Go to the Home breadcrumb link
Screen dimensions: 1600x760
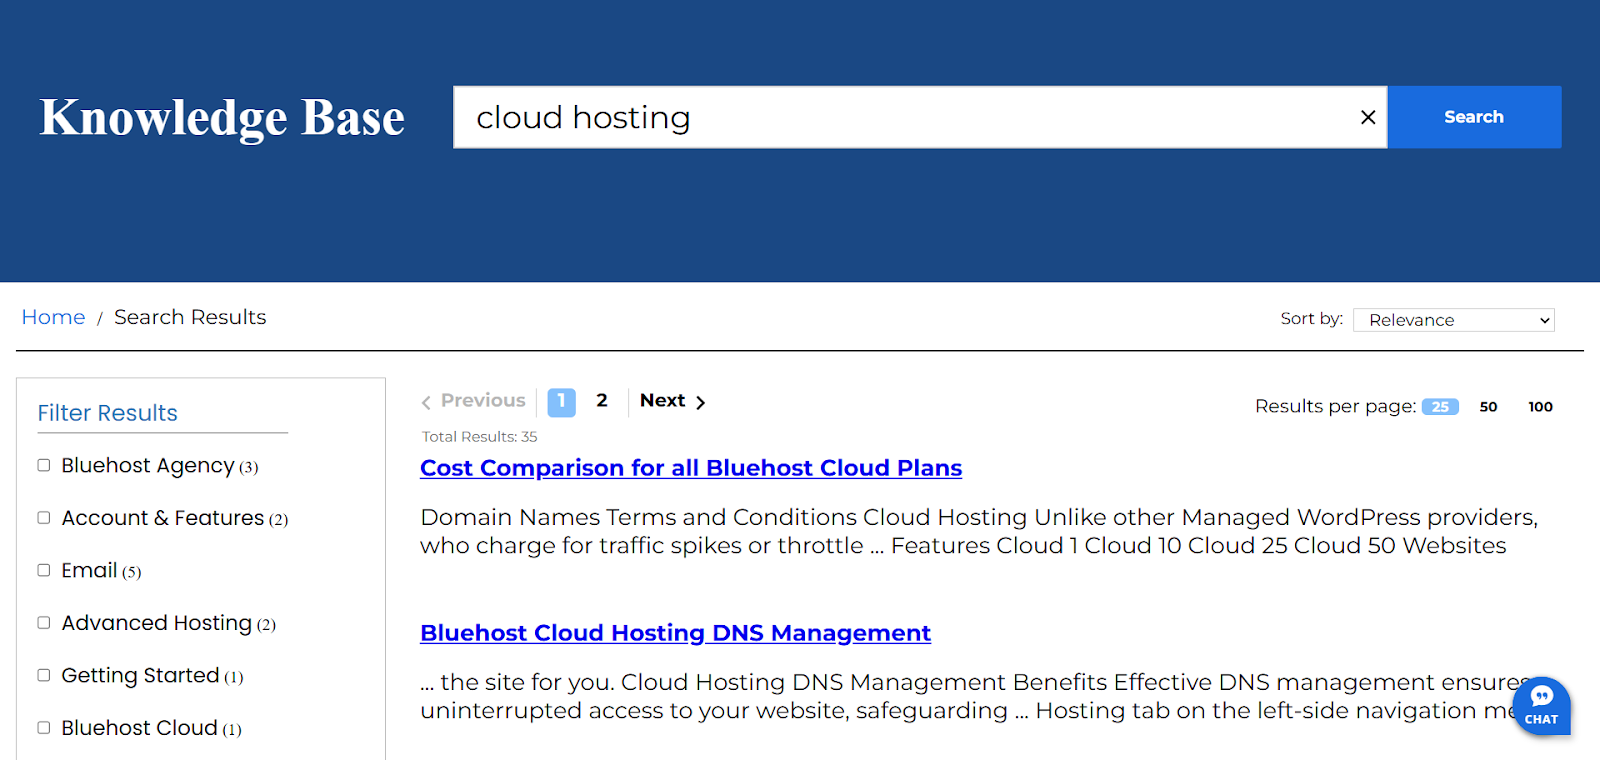click(53, 317)
